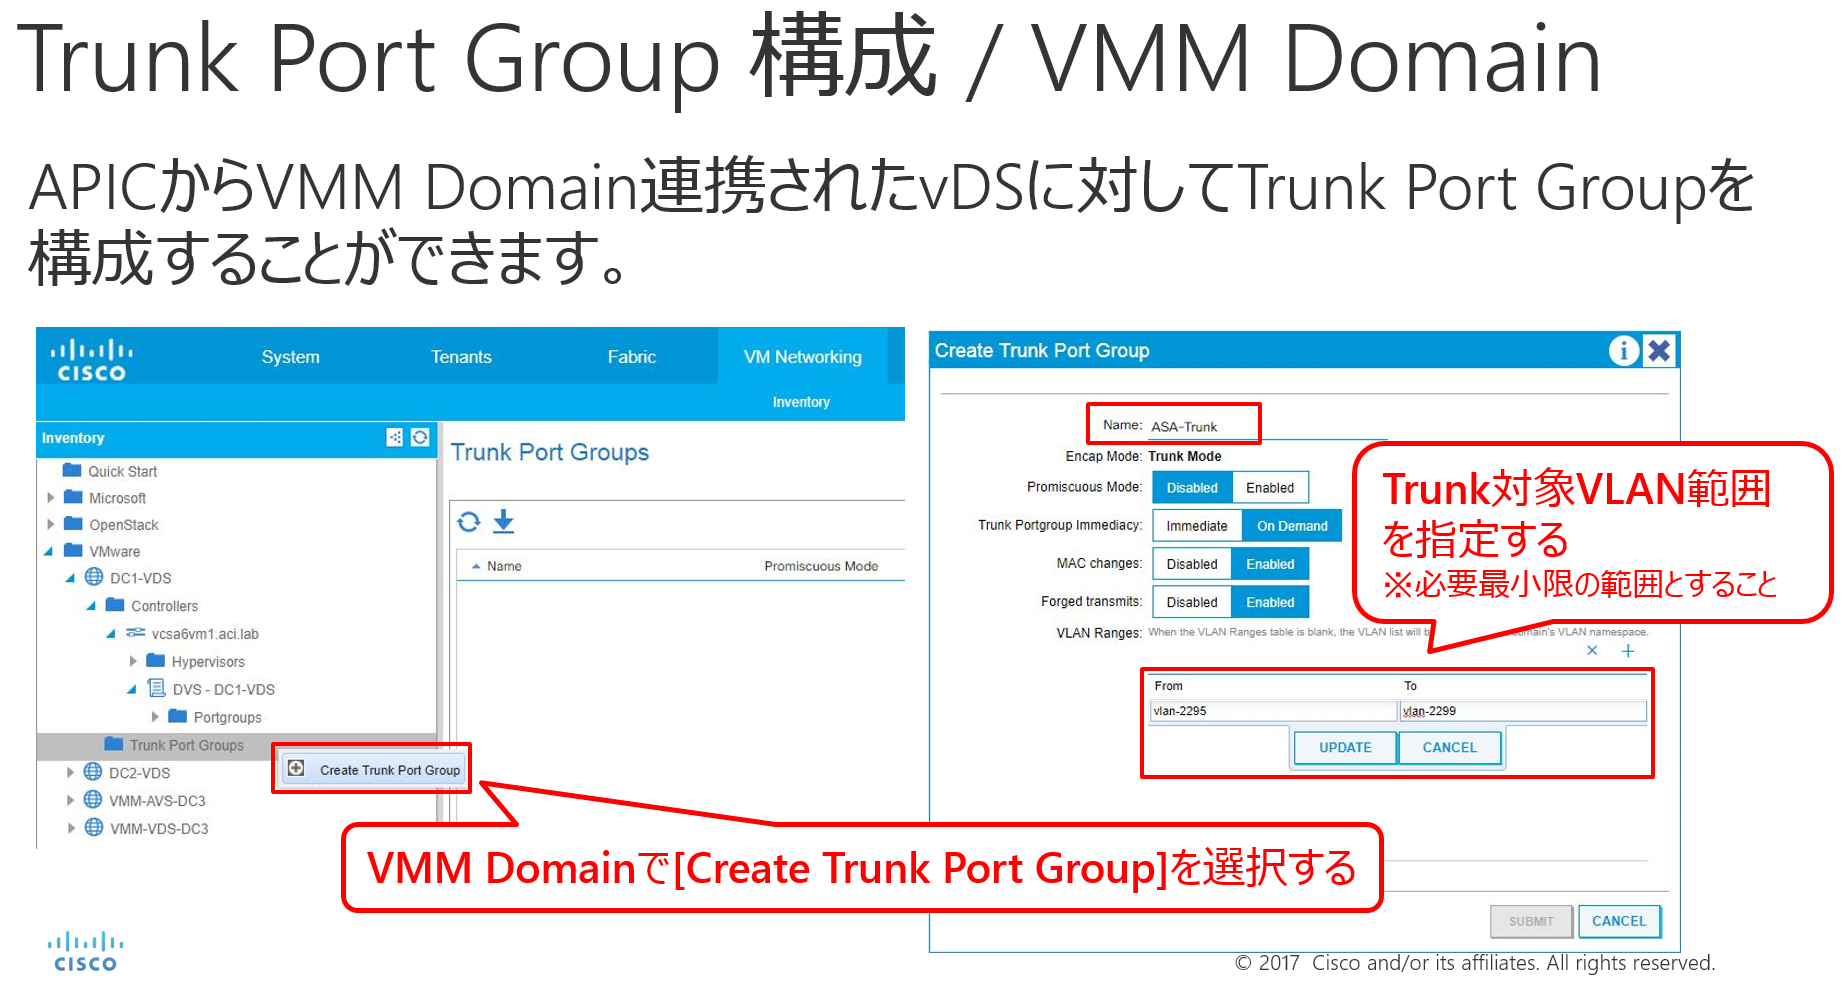
Task: Collapse the vcsa6vm1.aci.lab node
Action: 111,633
